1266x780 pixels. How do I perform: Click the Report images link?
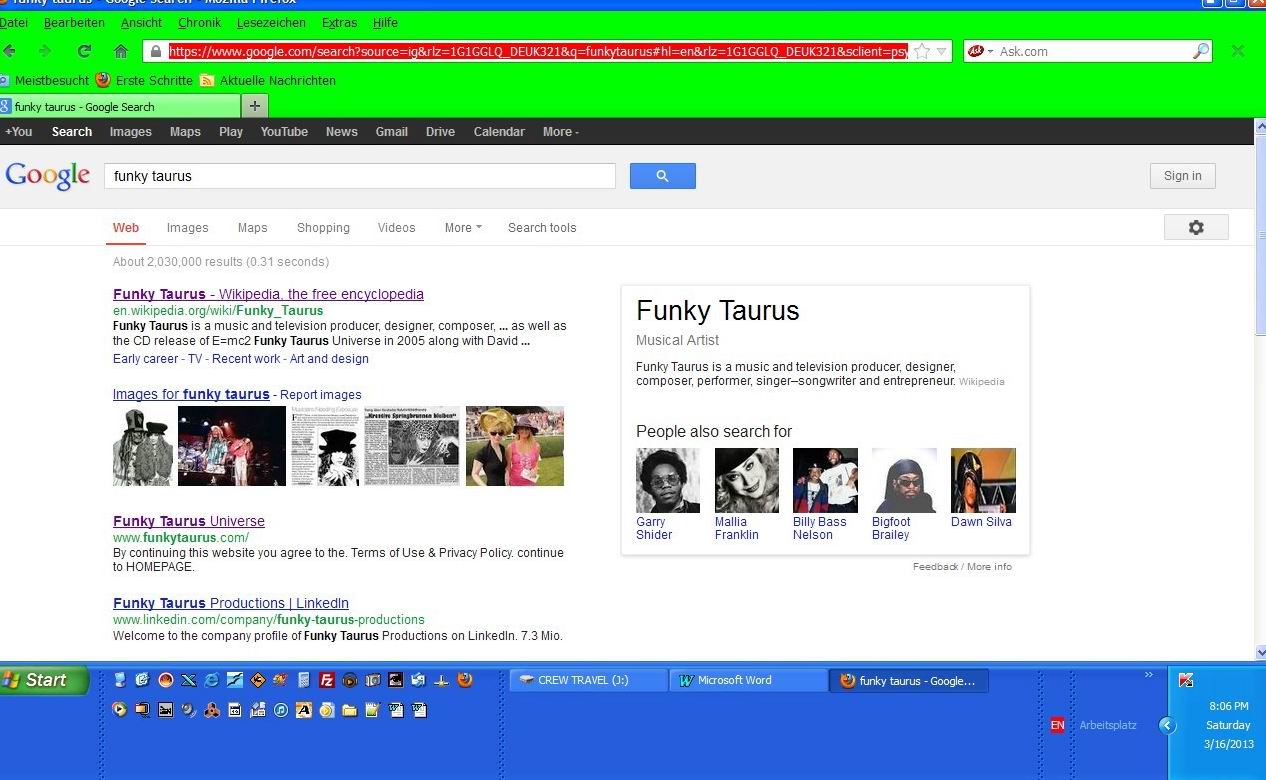321,395
